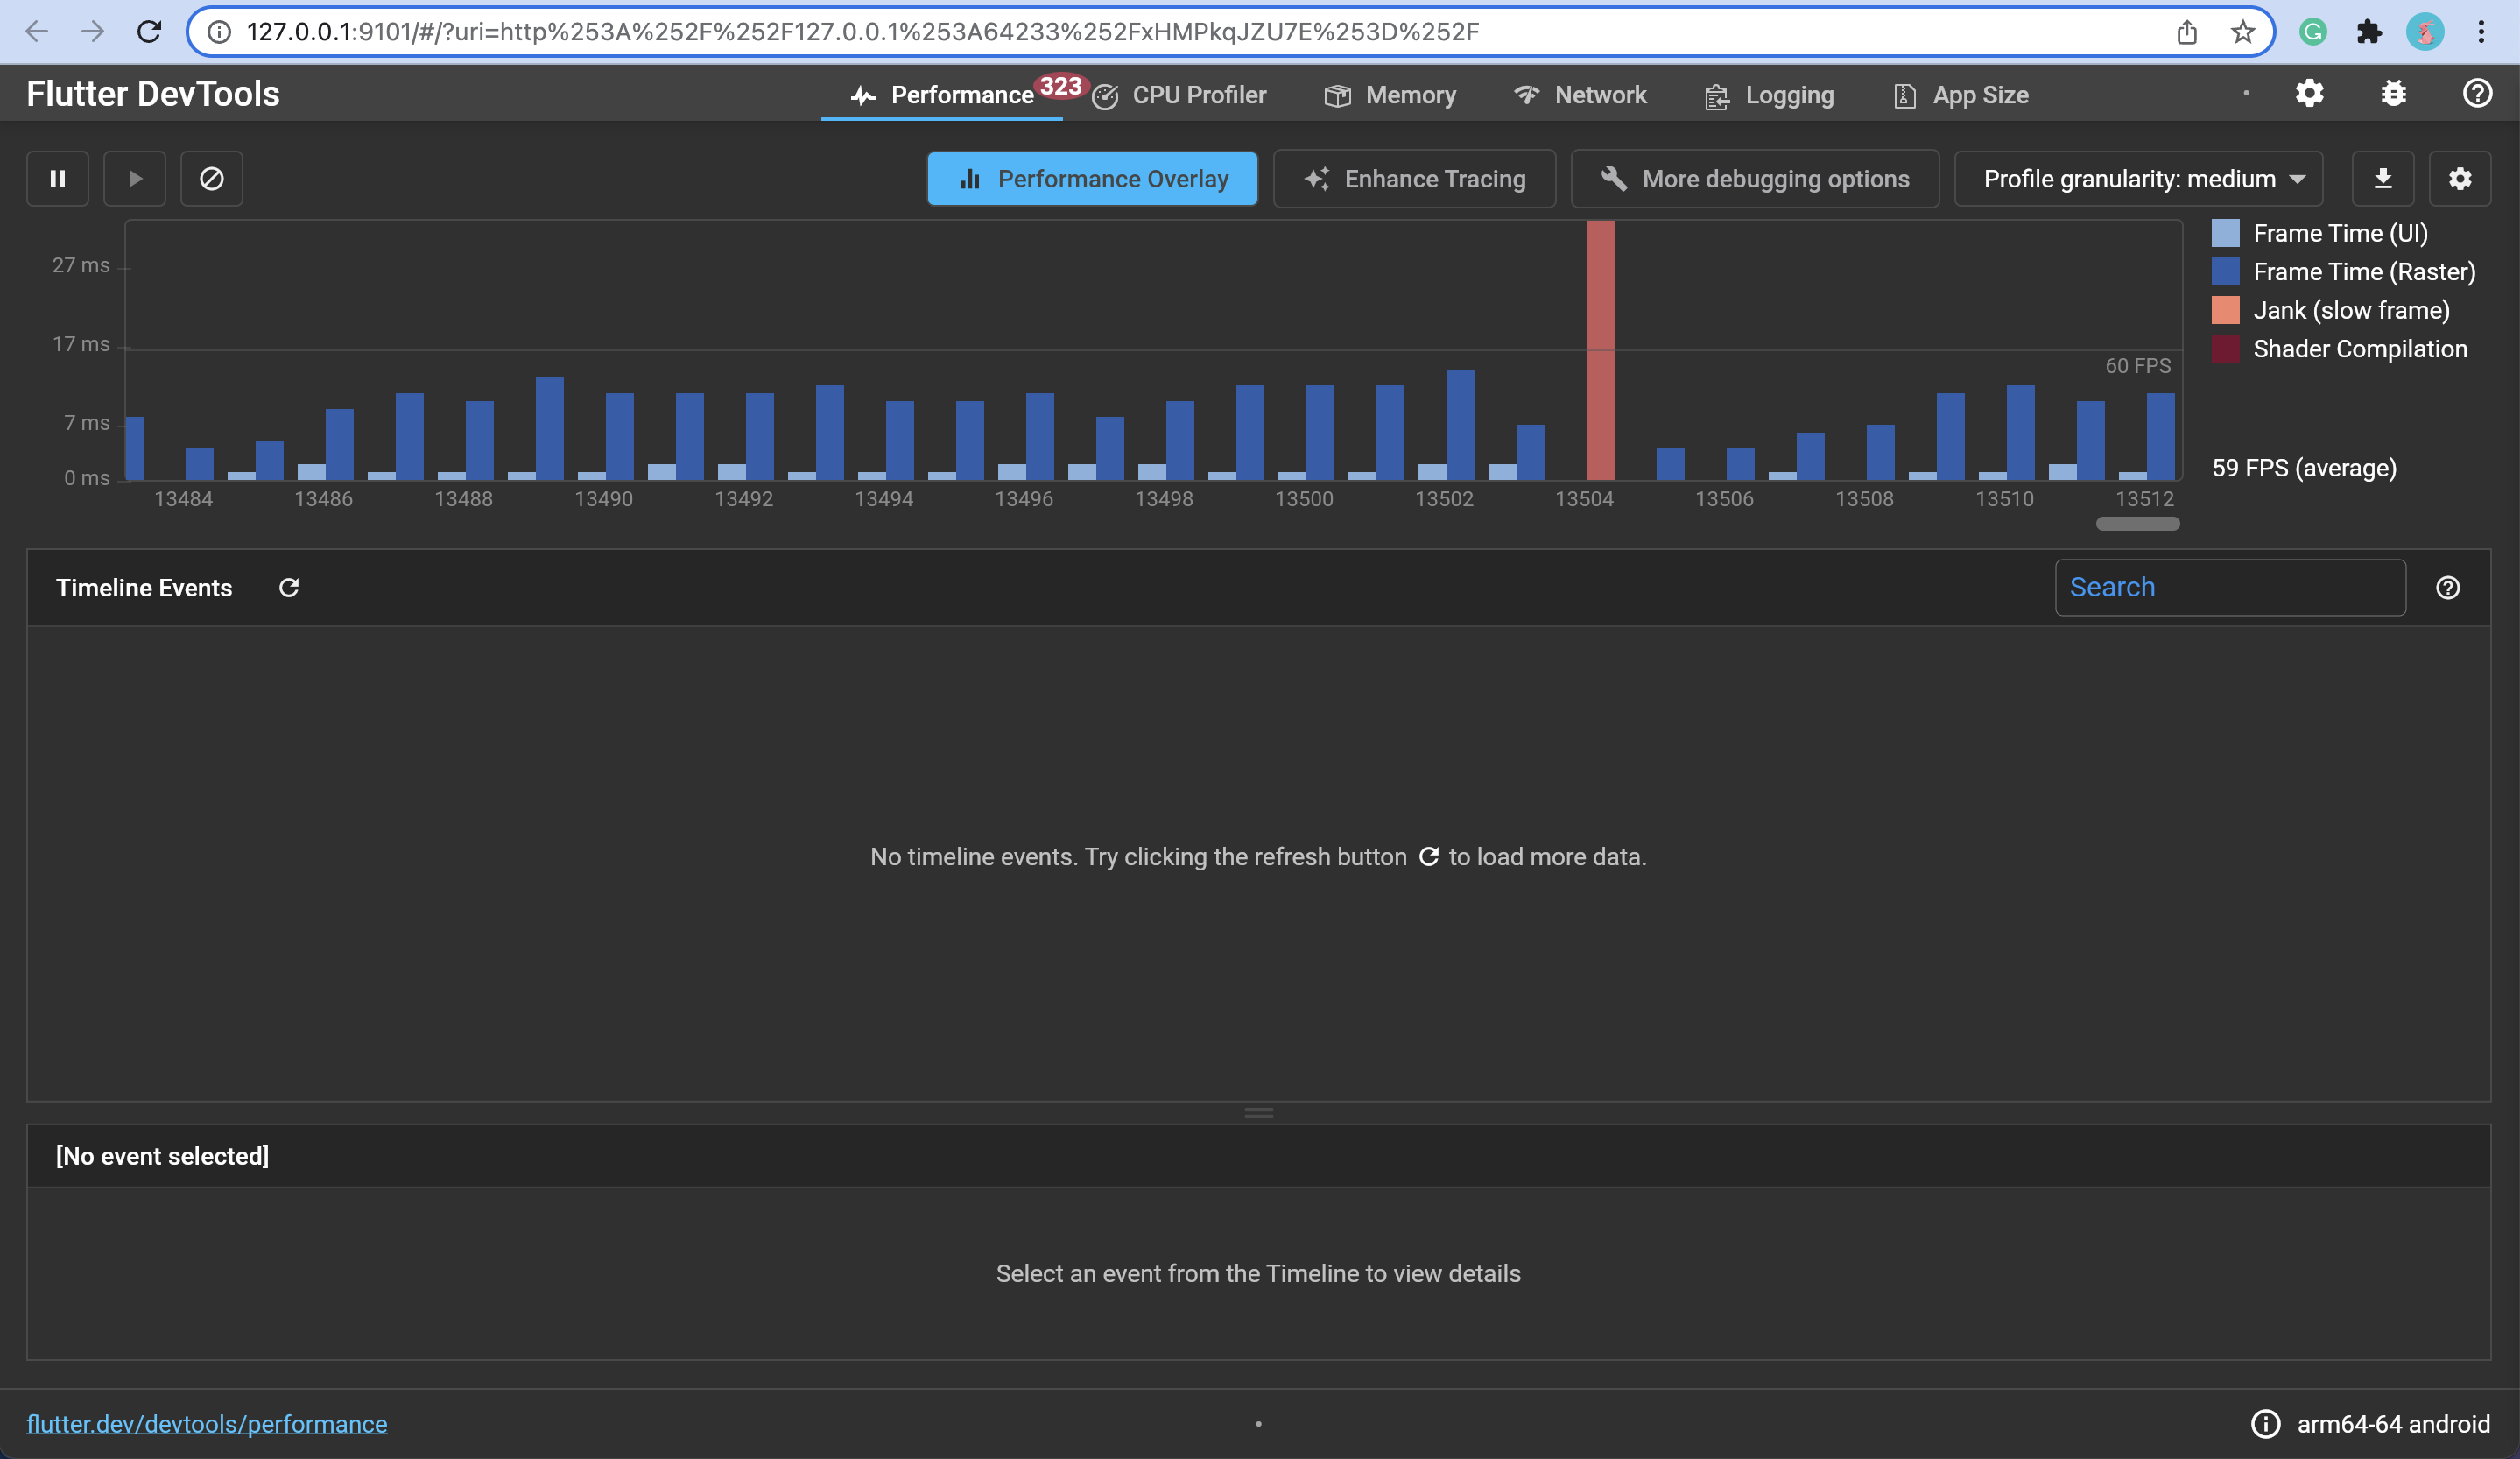Toggle the Performance Overlay
The width and height of the screenshot is (2520, 1459).
pos(1091,178)
